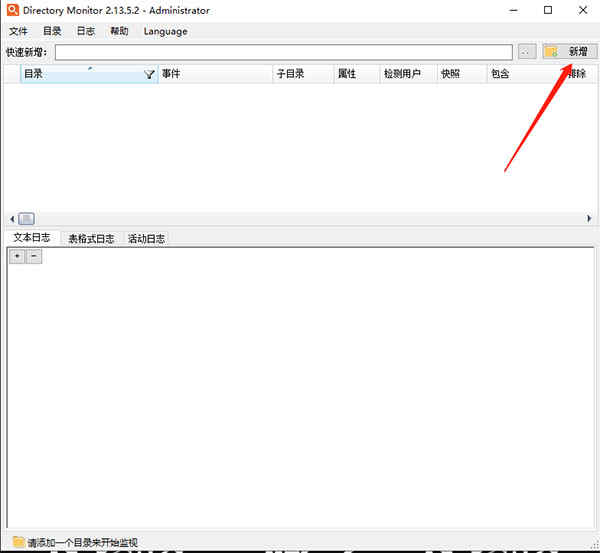Open the 帮助 menu
Viewport: 600px width, 553px height.
[x=119, y=31]
